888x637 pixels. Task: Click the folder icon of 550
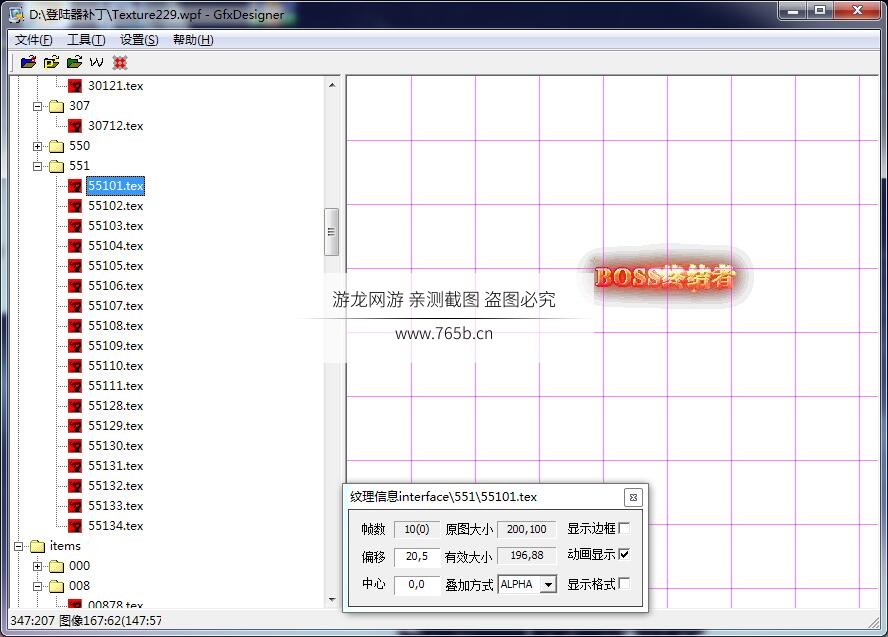(56, 146)
